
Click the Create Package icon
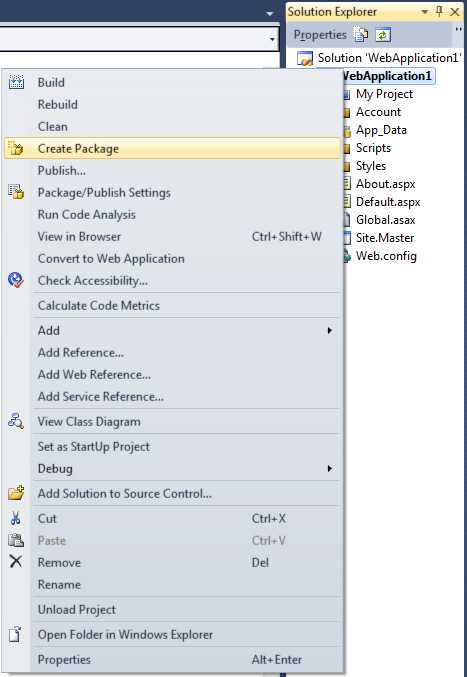click(16, 149)
